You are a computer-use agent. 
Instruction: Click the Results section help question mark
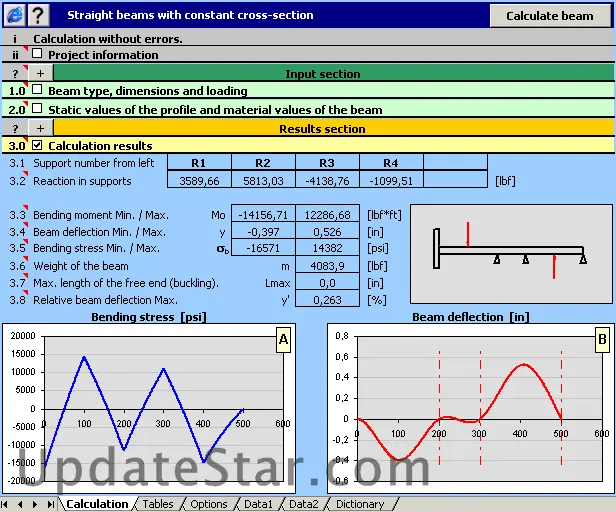(15, 128)
